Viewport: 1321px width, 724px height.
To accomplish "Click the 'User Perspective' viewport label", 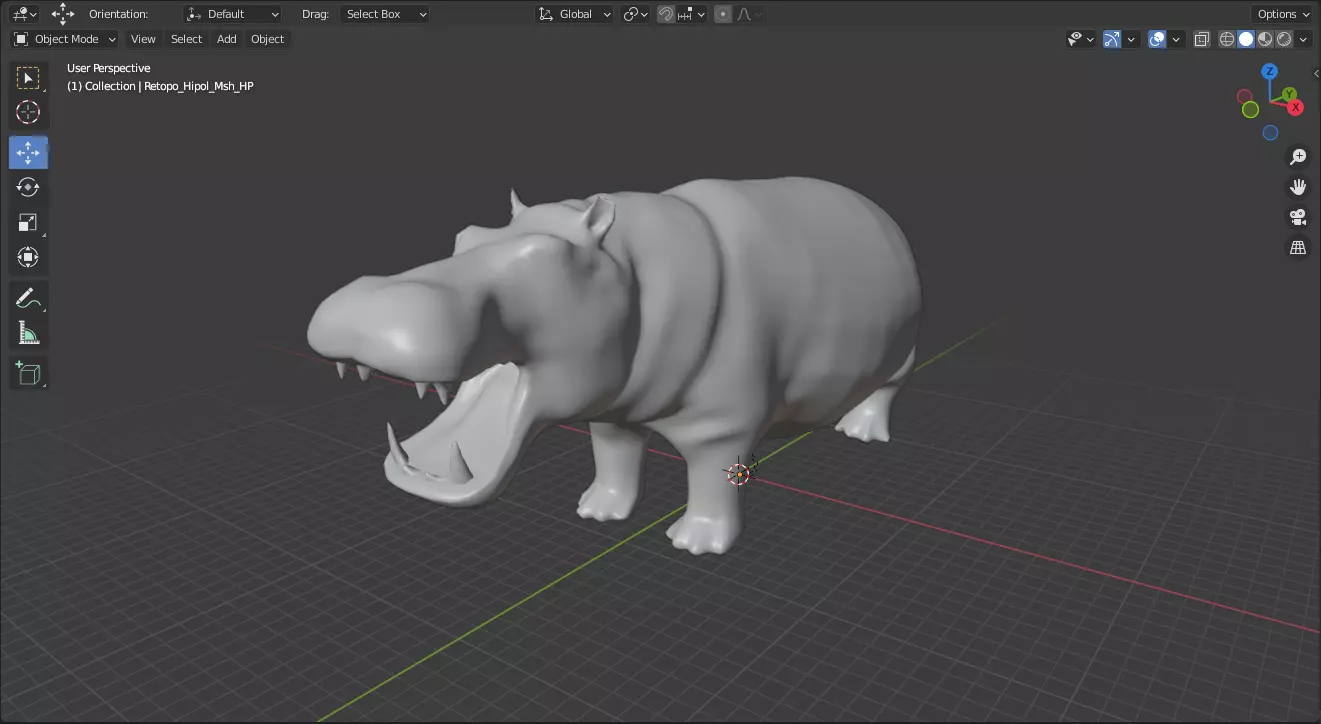I will [x=109, y=68].
